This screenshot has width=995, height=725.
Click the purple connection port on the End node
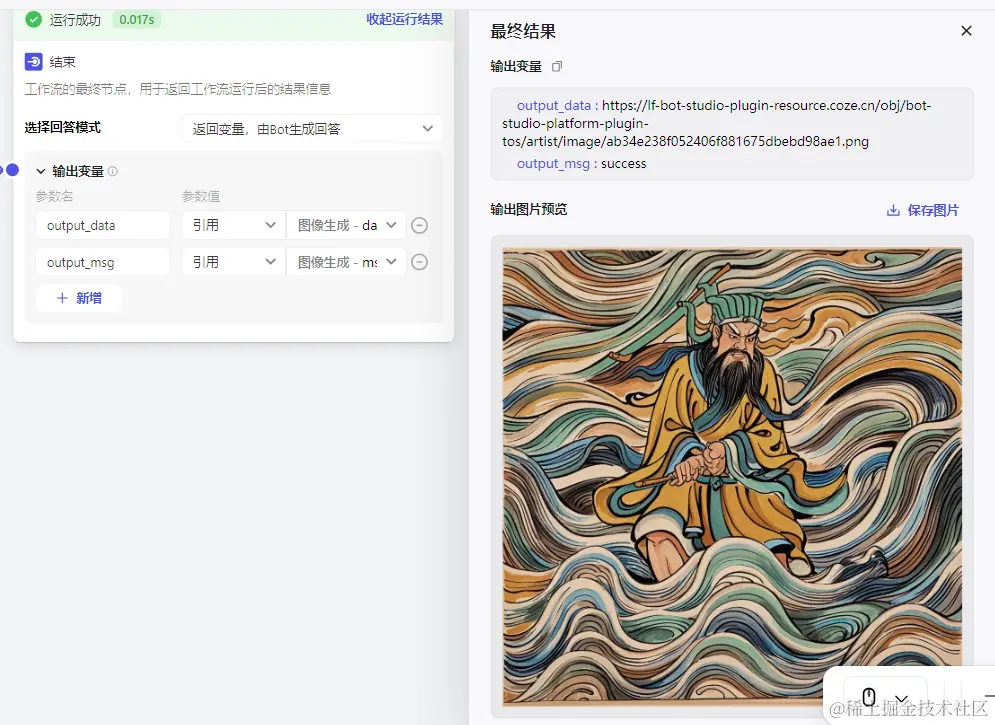pyautogui.click(x=12, y=170)
